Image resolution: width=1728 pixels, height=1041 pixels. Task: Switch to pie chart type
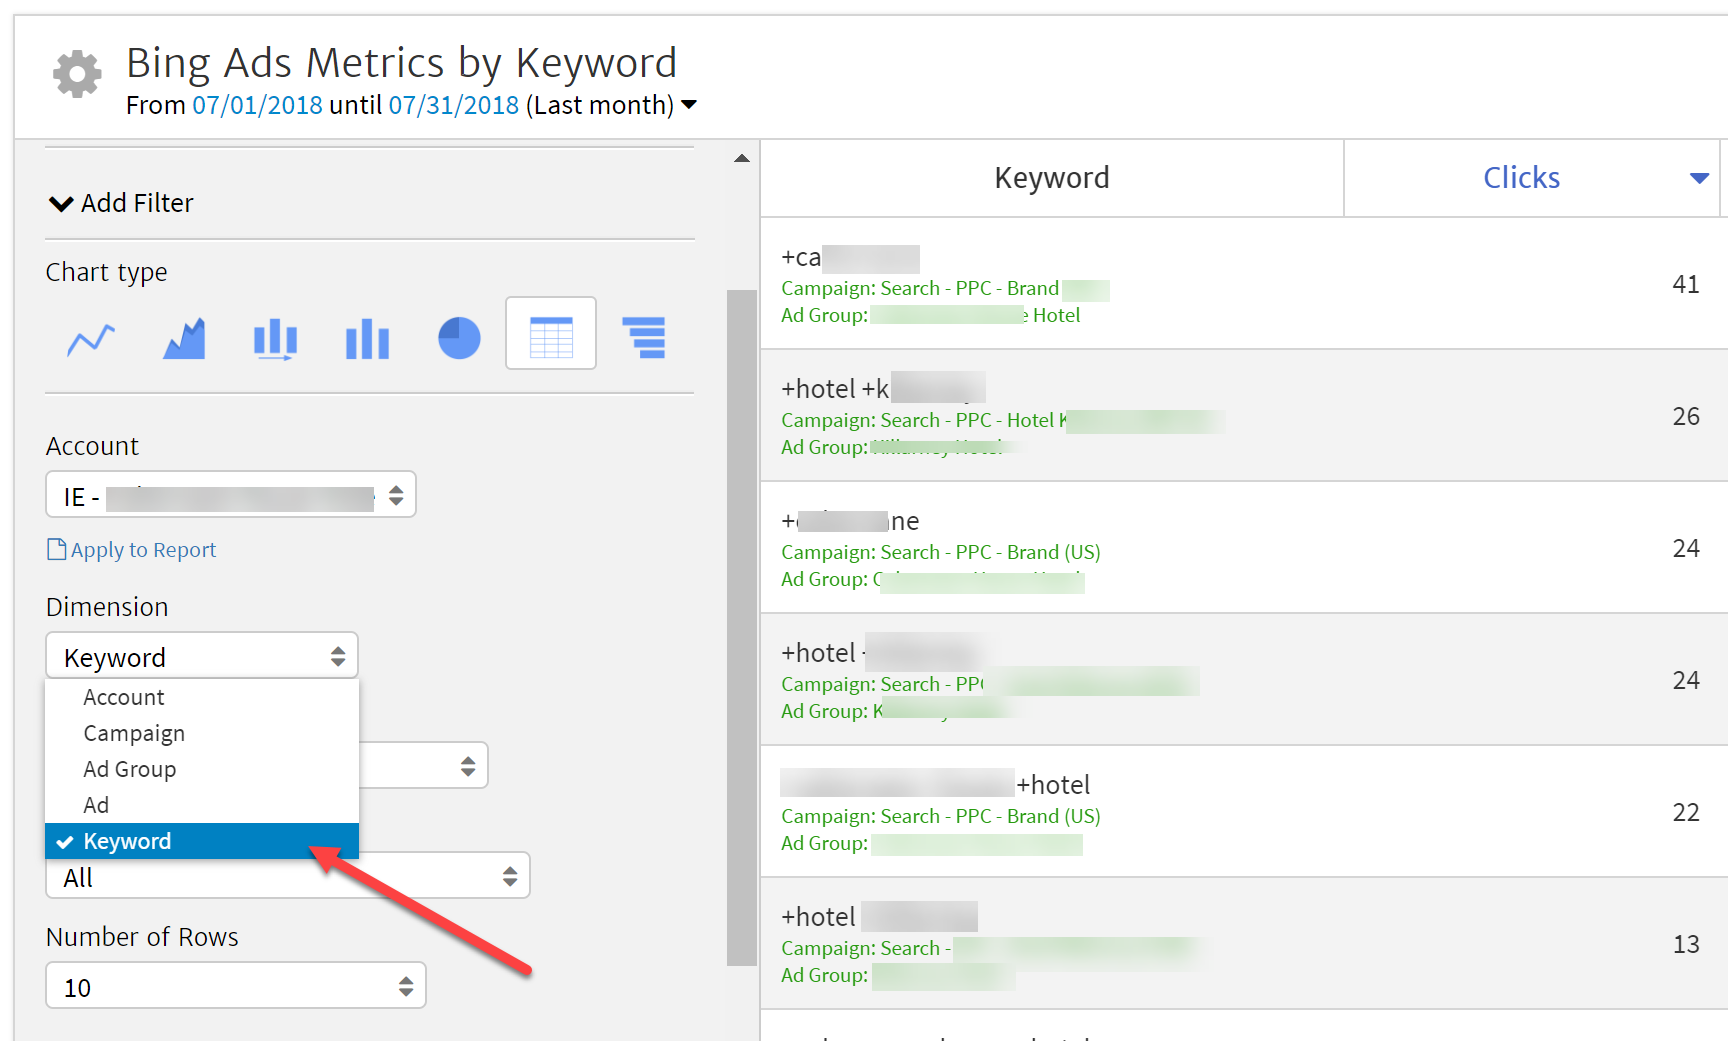tap(459, 338)
